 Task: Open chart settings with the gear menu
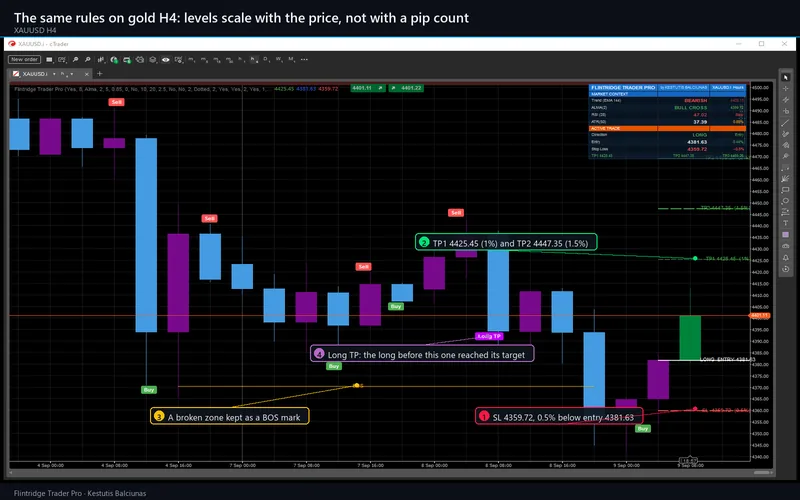pyautogui.click(x=179, y=59)
